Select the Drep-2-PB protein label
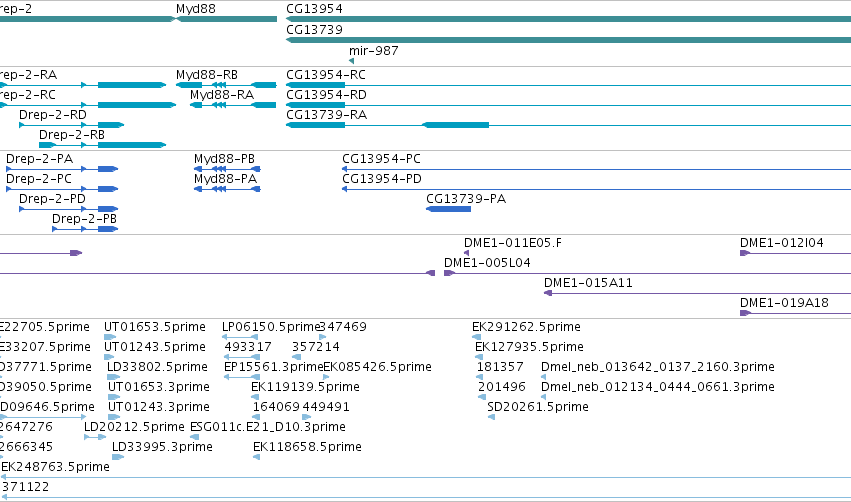This screenshot has width=851, height=502. (x=84, y=218)
